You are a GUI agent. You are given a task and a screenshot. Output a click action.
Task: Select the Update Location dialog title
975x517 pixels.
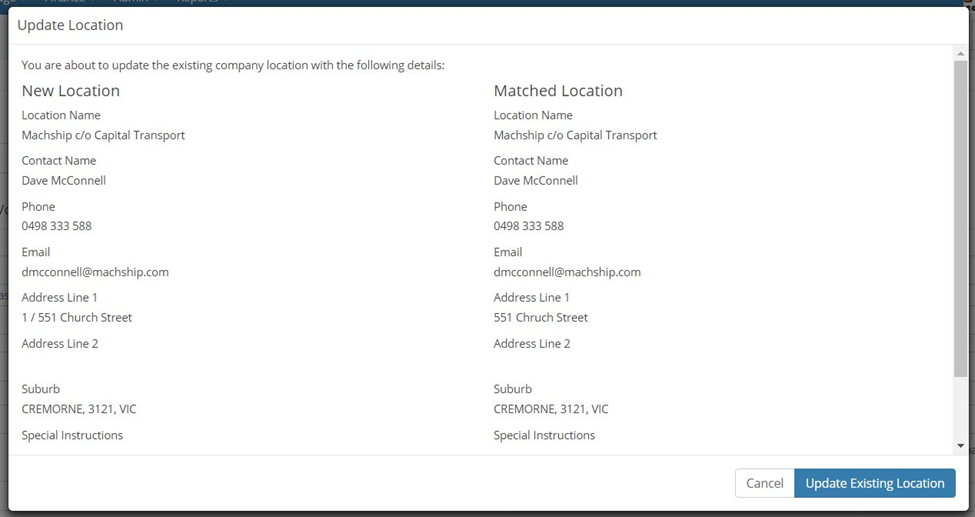click(70, 26)
